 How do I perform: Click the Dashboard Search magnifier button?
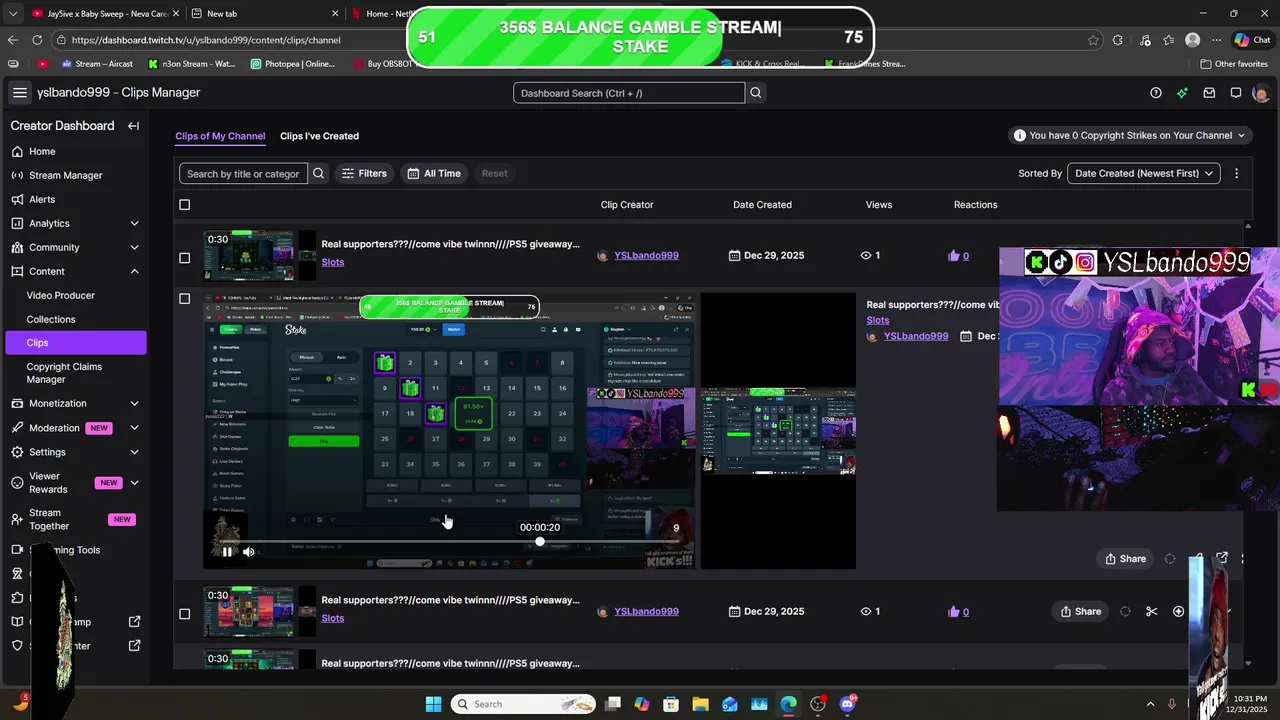(756, 93)
